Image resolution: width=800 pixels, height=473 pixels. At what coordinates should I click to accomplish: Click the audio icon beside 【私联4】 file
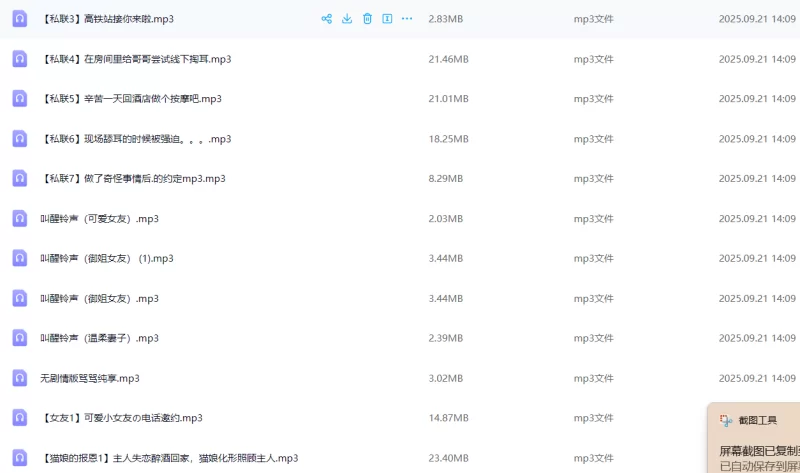[x=19, y=59]
